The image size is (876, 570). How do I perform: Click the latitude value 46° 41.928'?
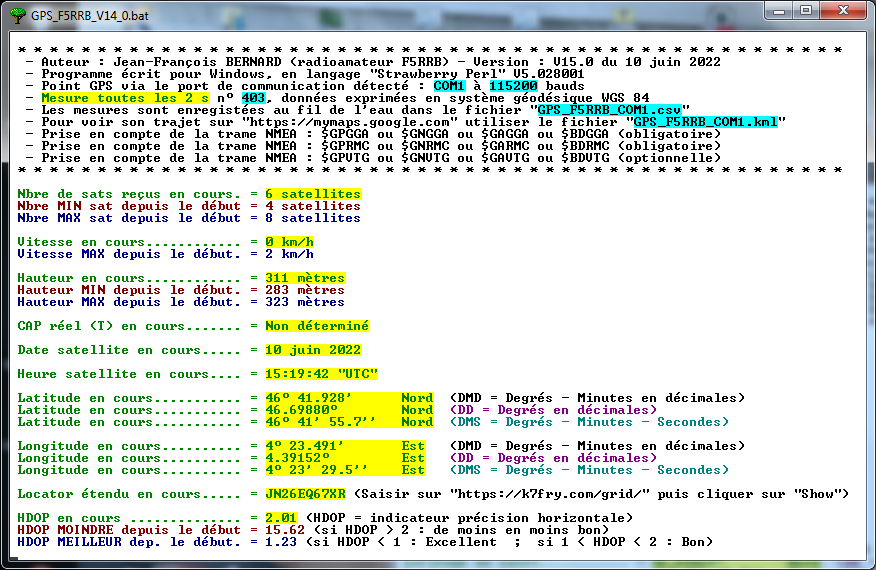[x=308, y=398]
